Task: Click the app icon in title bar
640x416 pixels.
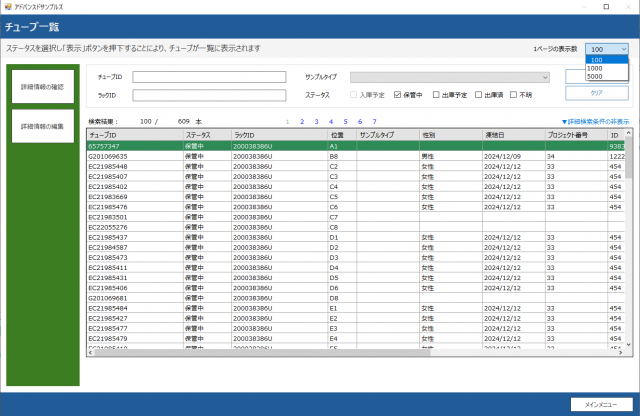Action: pos(7,6)
